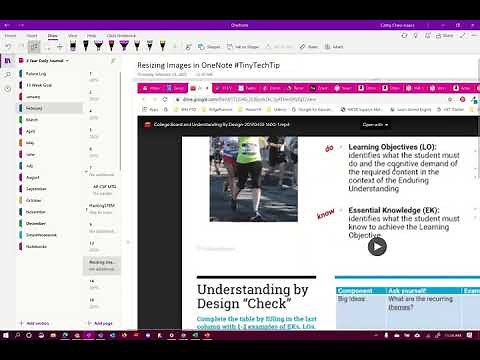Open recent notes clock icon
480x360 pixels.
[x=8, y=89]
